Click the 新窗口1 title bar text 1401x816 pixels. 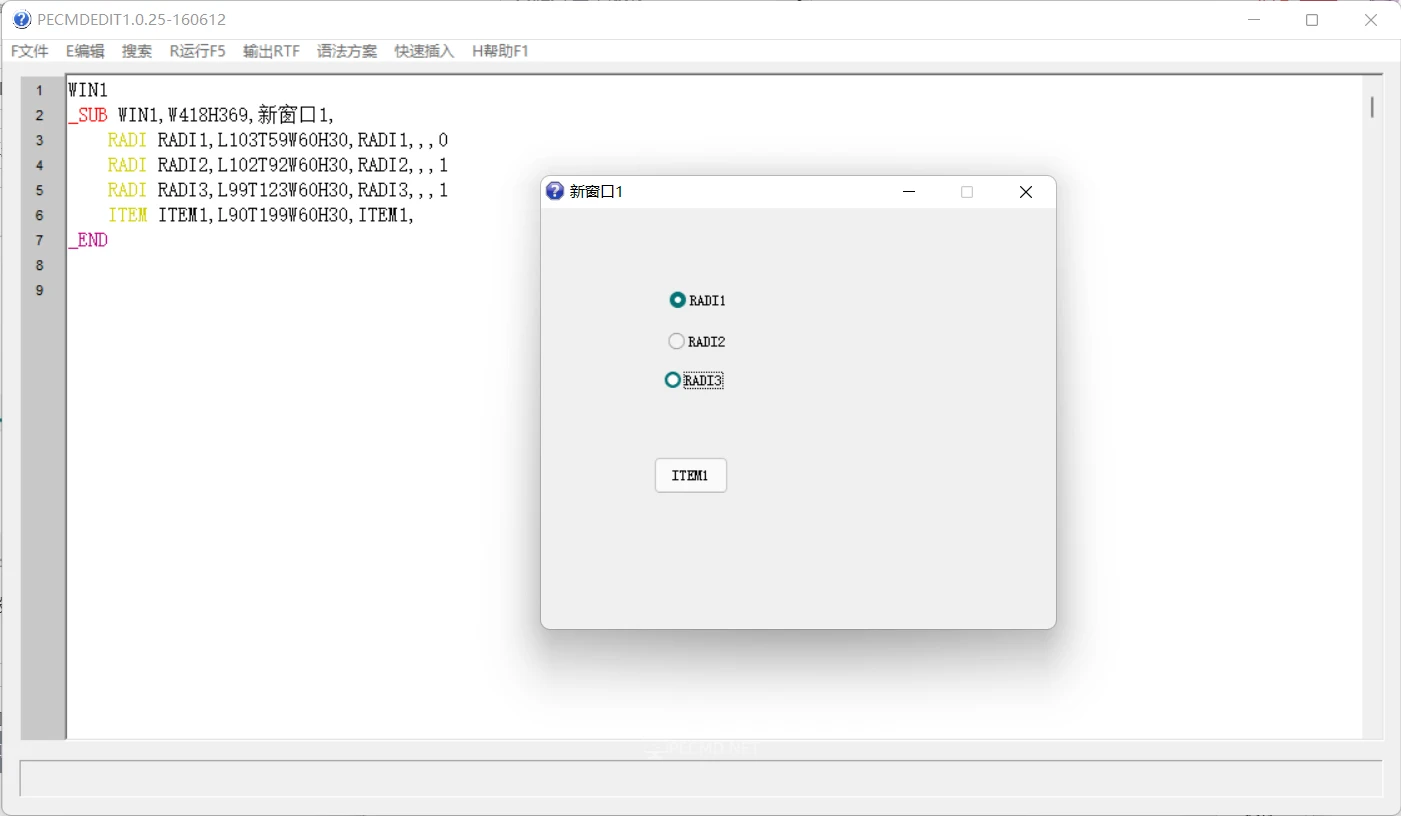click(x=597, y=192)
